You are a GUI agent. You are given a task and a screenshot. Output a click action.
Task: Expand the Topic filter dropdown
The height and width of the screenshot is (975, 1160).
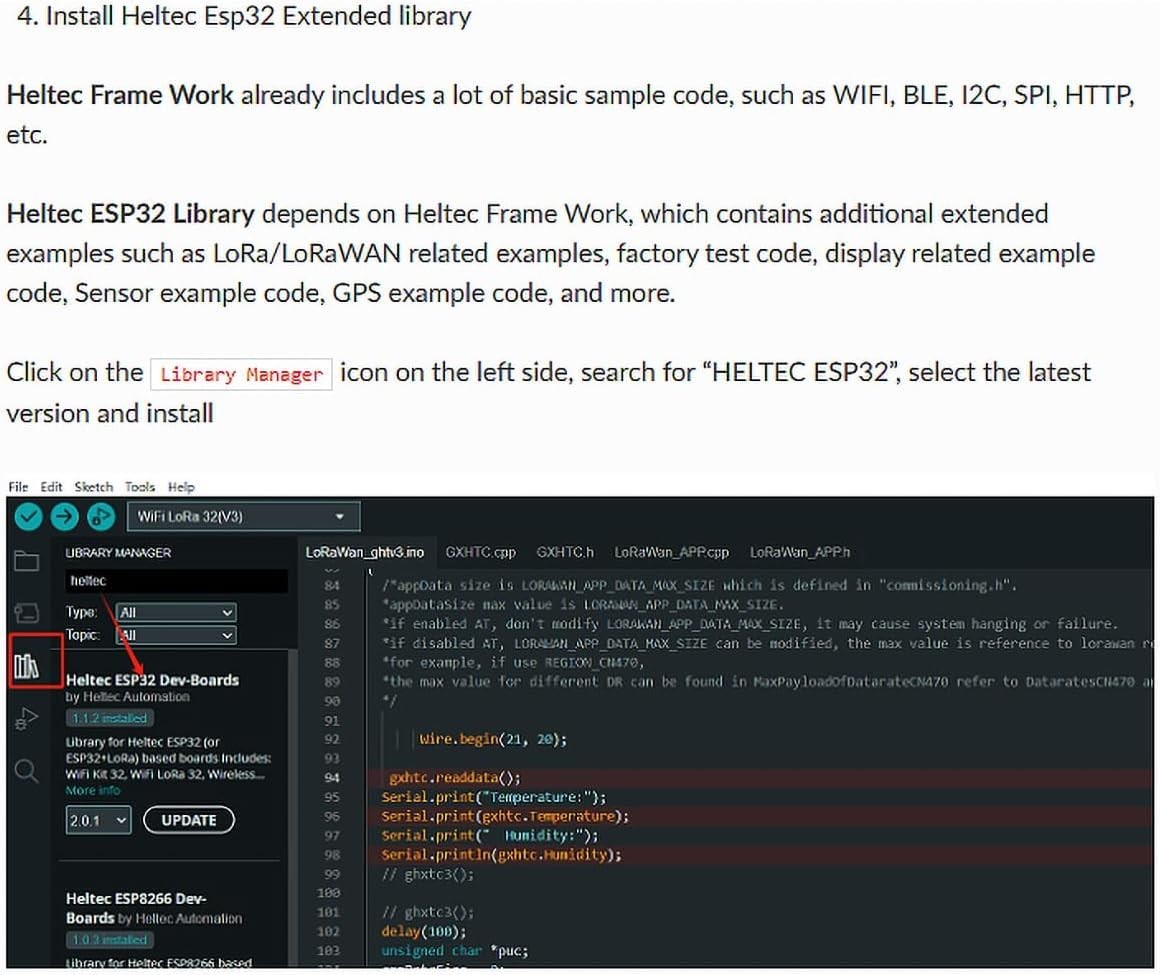click(176, 635)
